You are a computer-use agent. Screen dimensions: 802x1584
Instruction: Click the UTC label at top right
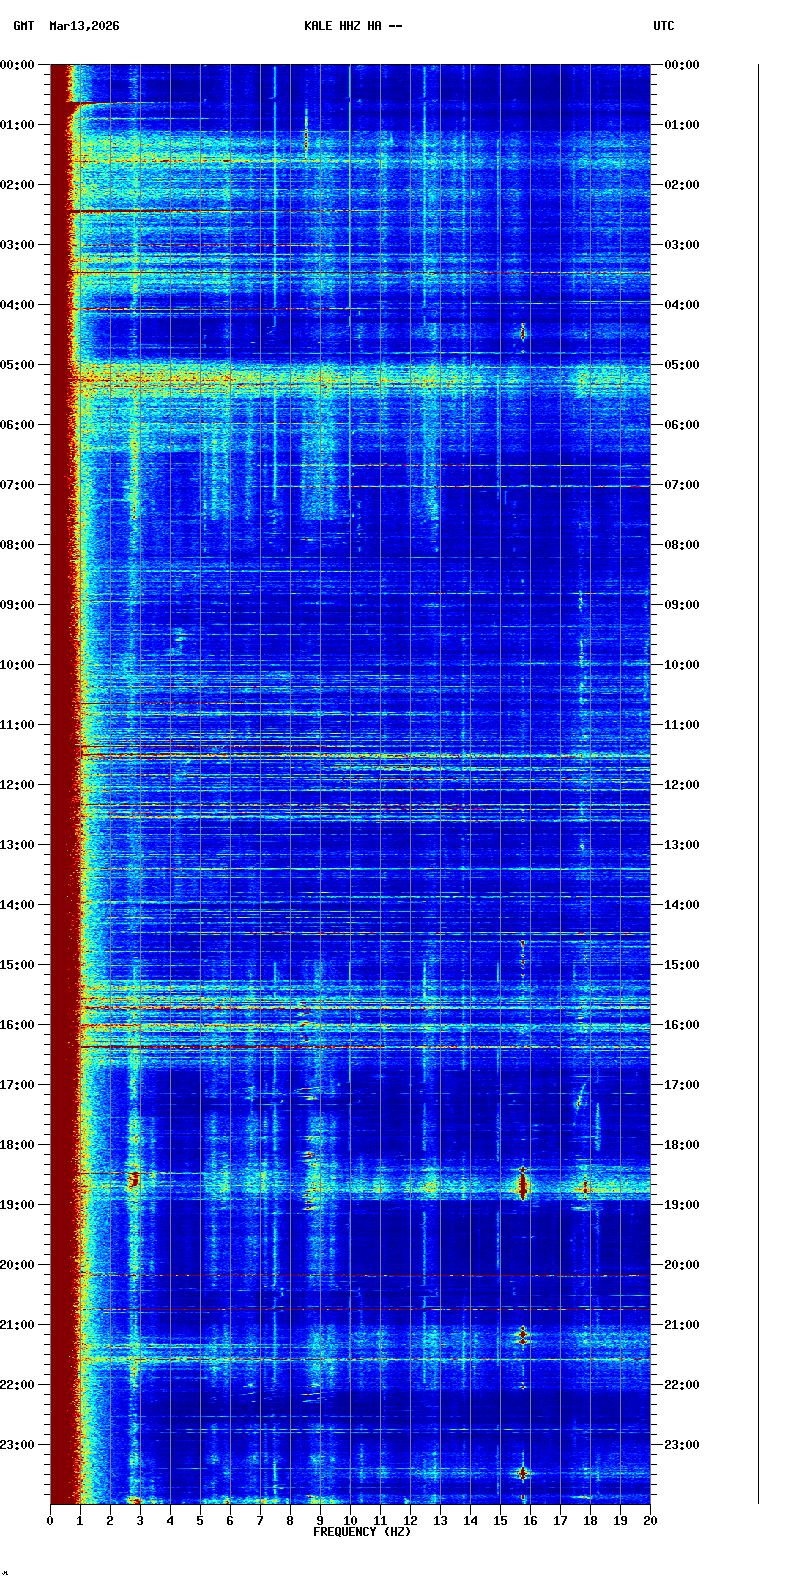(x=664, y=26)
